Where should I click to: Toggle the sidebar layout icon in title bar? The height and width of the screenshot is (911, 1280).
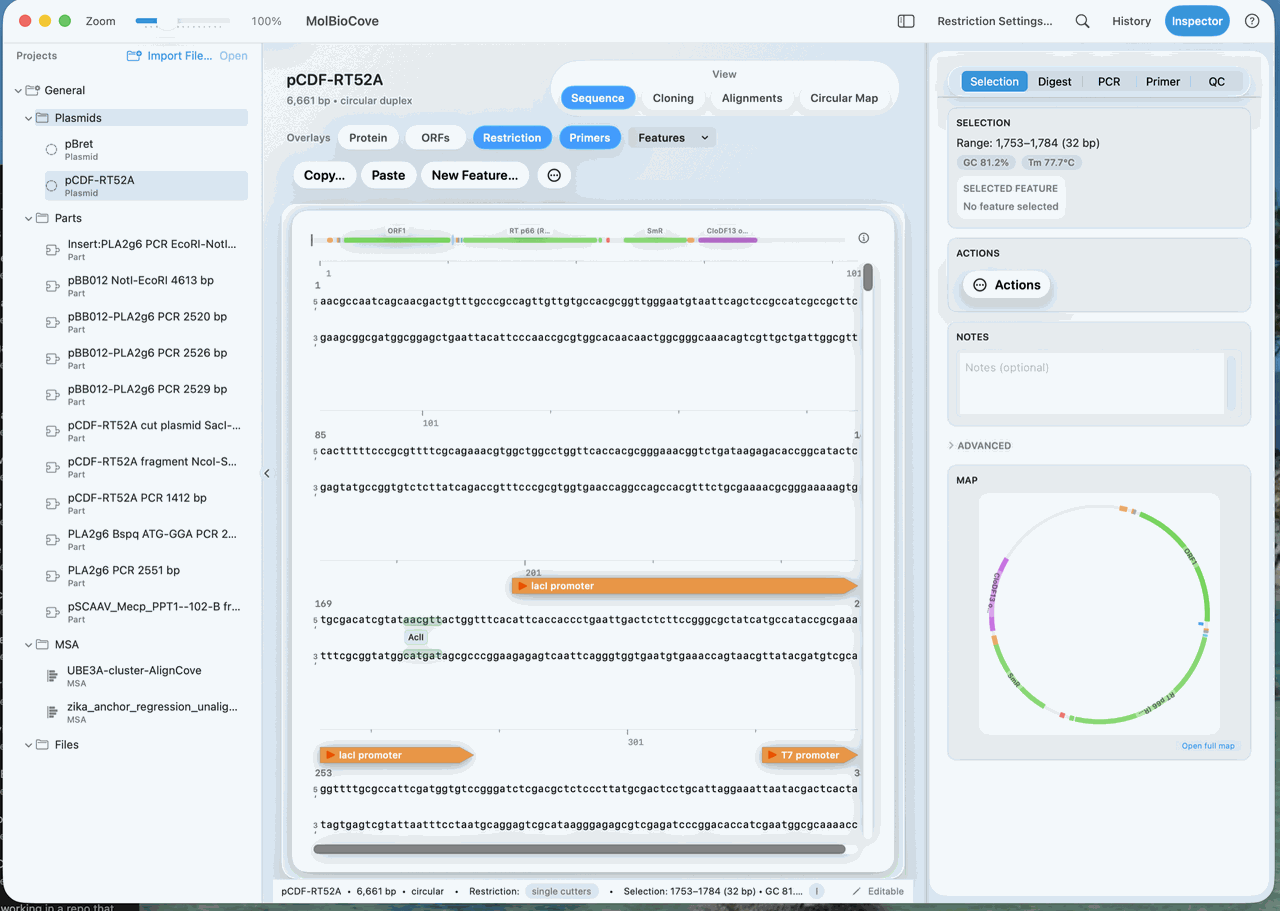[x=906, y=21]
